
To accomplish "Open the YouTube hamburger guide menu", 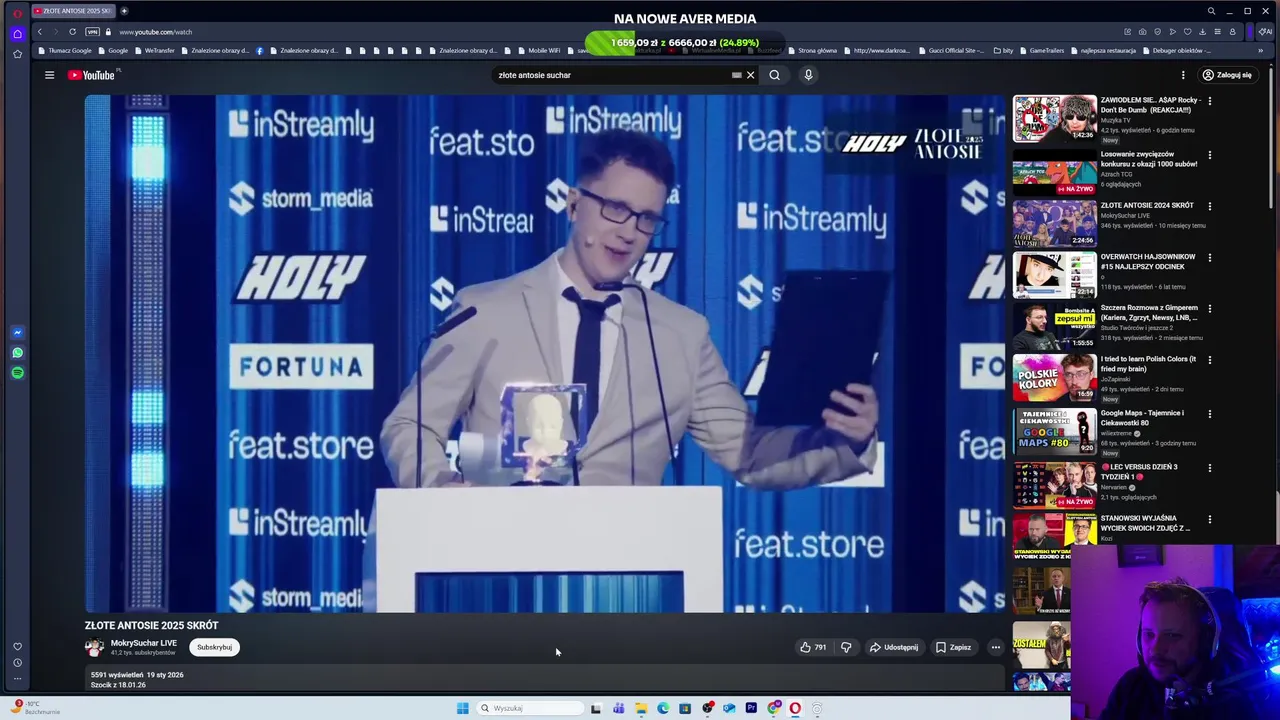I will point(49,75).
